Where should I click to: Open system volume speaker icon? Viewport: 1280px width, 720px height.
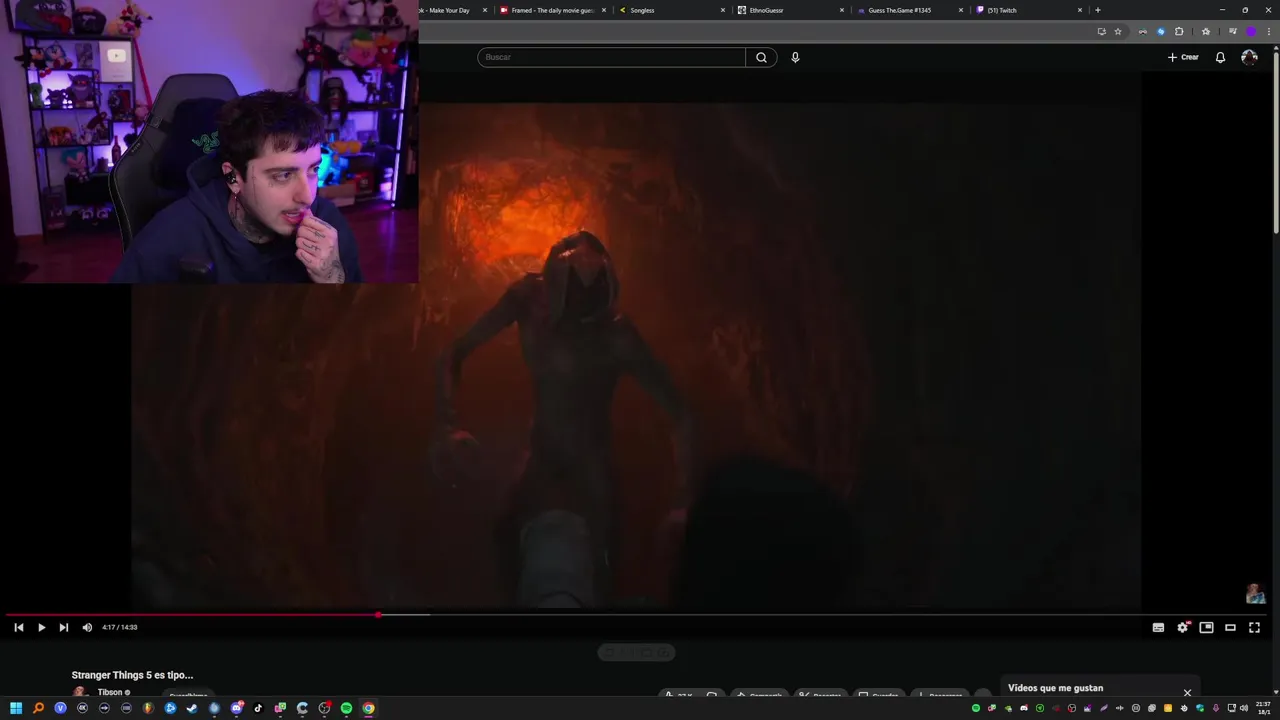pos(1244,708)
